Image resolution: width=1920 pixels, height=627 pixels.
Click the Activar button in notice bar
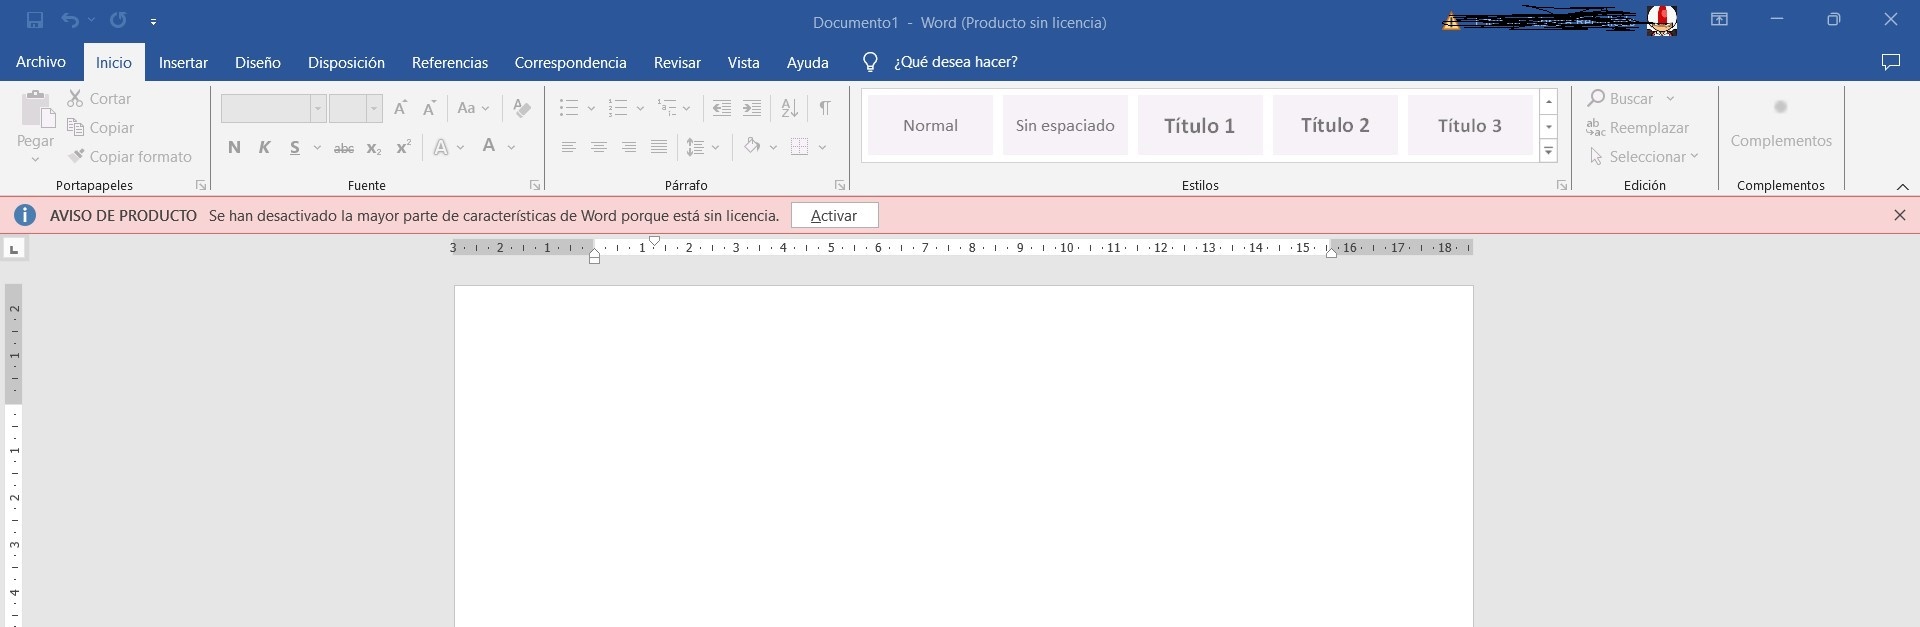coord(834,215)
